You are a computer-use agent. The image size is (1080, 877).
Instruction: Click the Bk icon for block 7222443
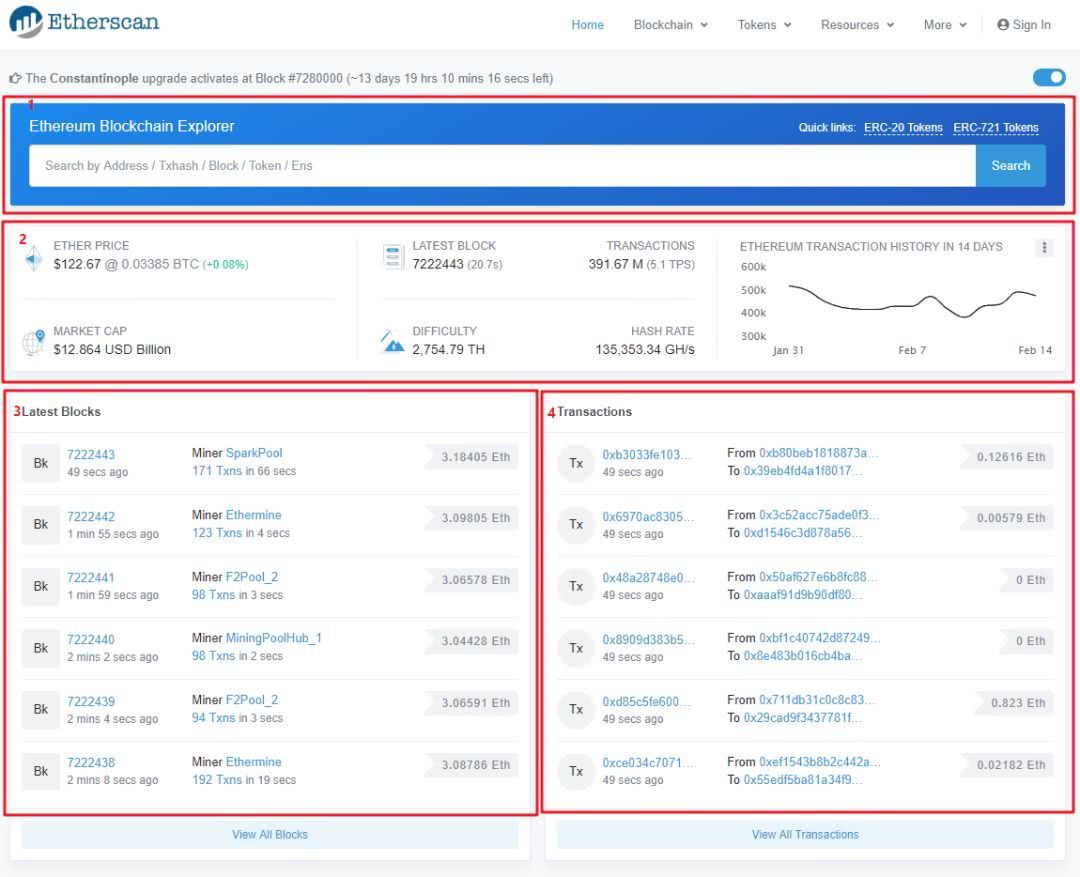tap(41, 463)
